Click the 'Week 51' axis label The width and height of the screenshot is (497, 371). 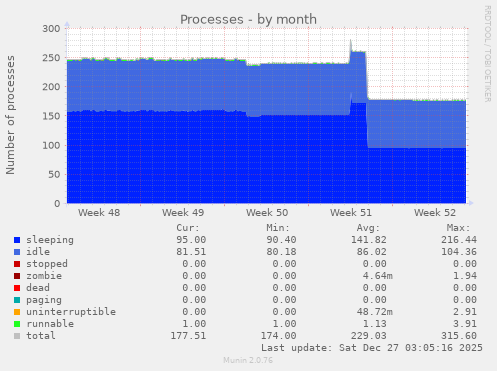(351, 213)
